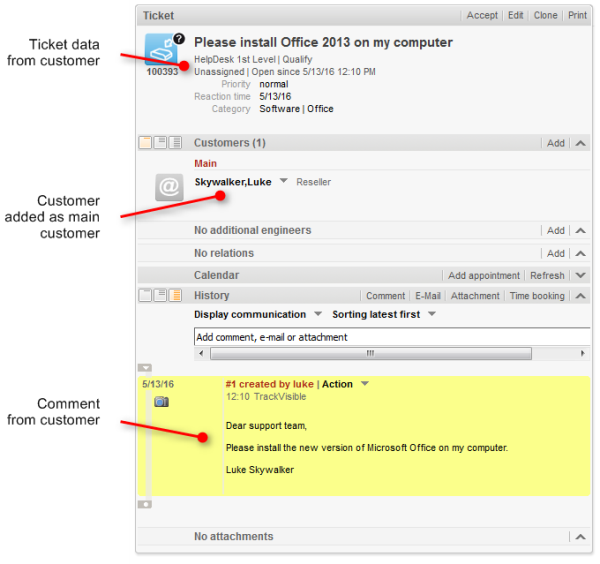Click 'Unassigned | Open since 5/13/16 12:10 PM'
The width and height of the screenshot is (600, 564).
pos(285,72)
